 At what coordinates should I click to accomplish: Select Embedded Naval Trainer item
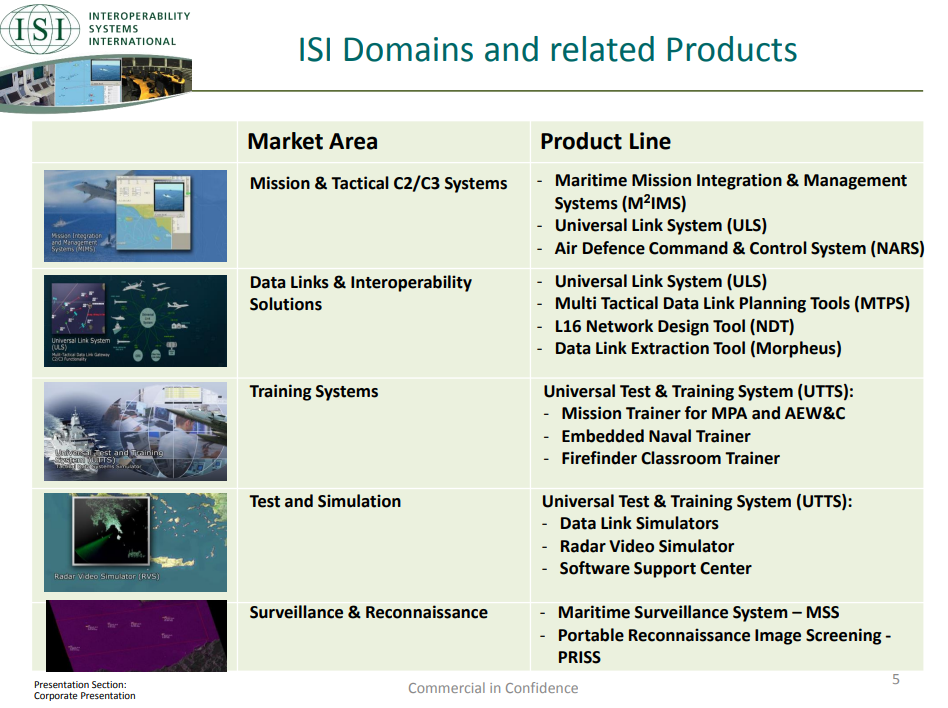point(655,437)
